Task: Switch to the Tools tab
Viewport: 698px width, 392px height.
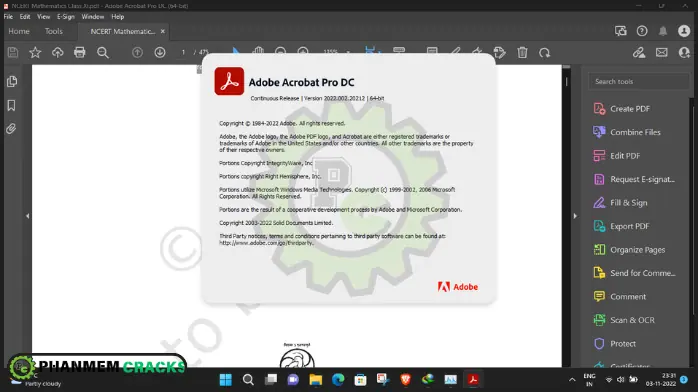Action: click(x=53, y=31)
